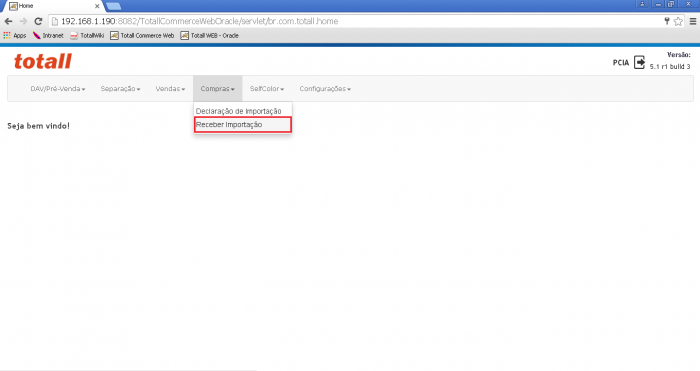Bookmark this page with the star icon
The image size is (700, 371).
coord(678,21)
